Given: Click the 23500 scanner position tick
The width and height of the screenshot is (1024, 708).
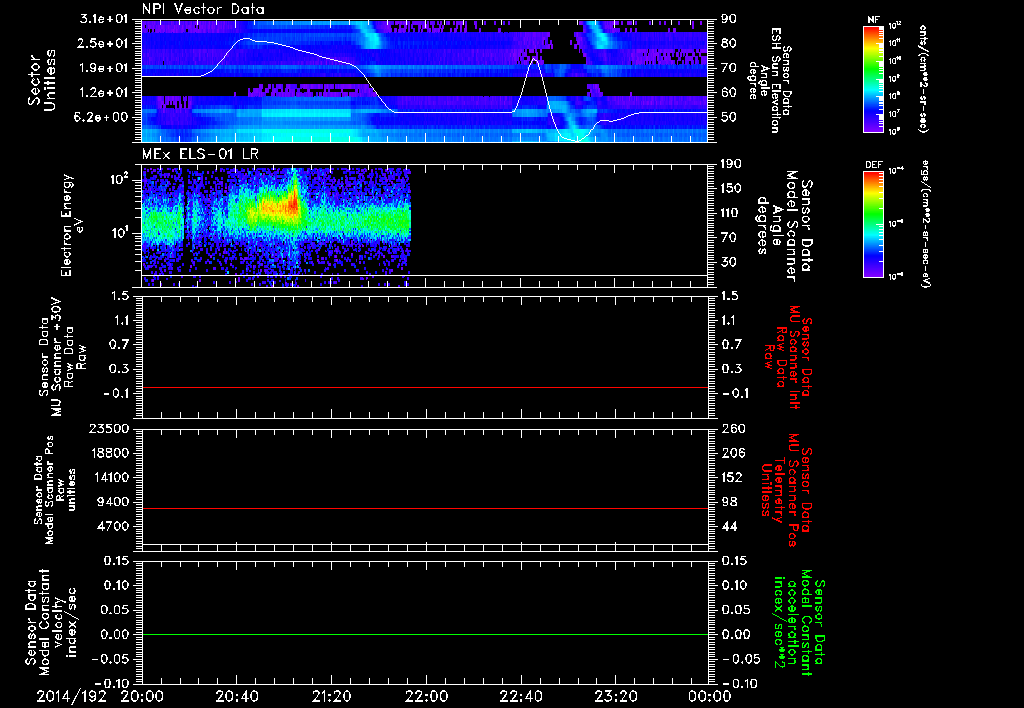Looking at the screenshot, I should (110, 429).
